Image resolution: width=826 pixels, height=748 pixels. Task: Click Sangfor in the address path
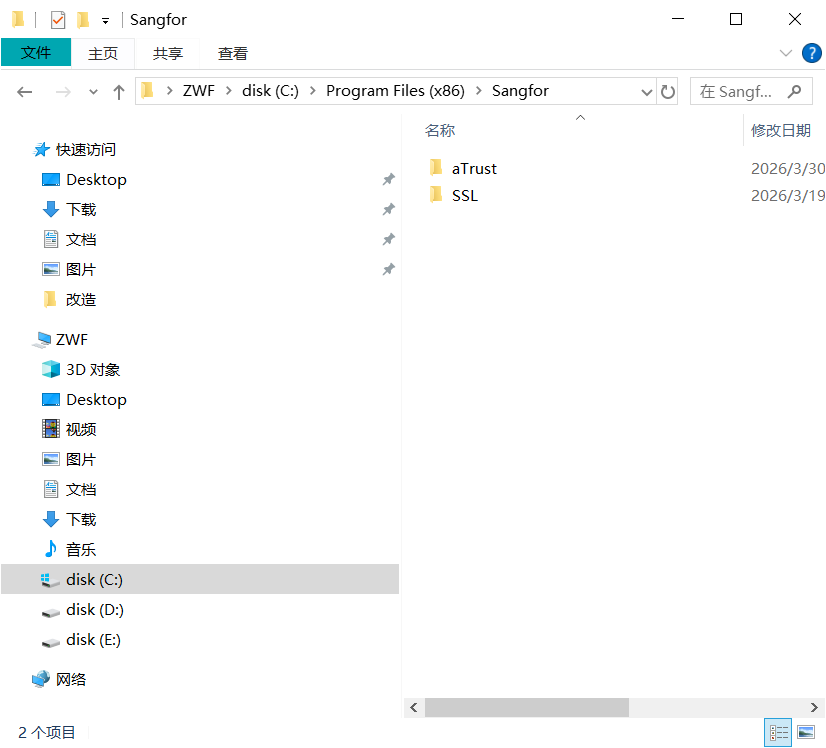[x=520, y=91]
